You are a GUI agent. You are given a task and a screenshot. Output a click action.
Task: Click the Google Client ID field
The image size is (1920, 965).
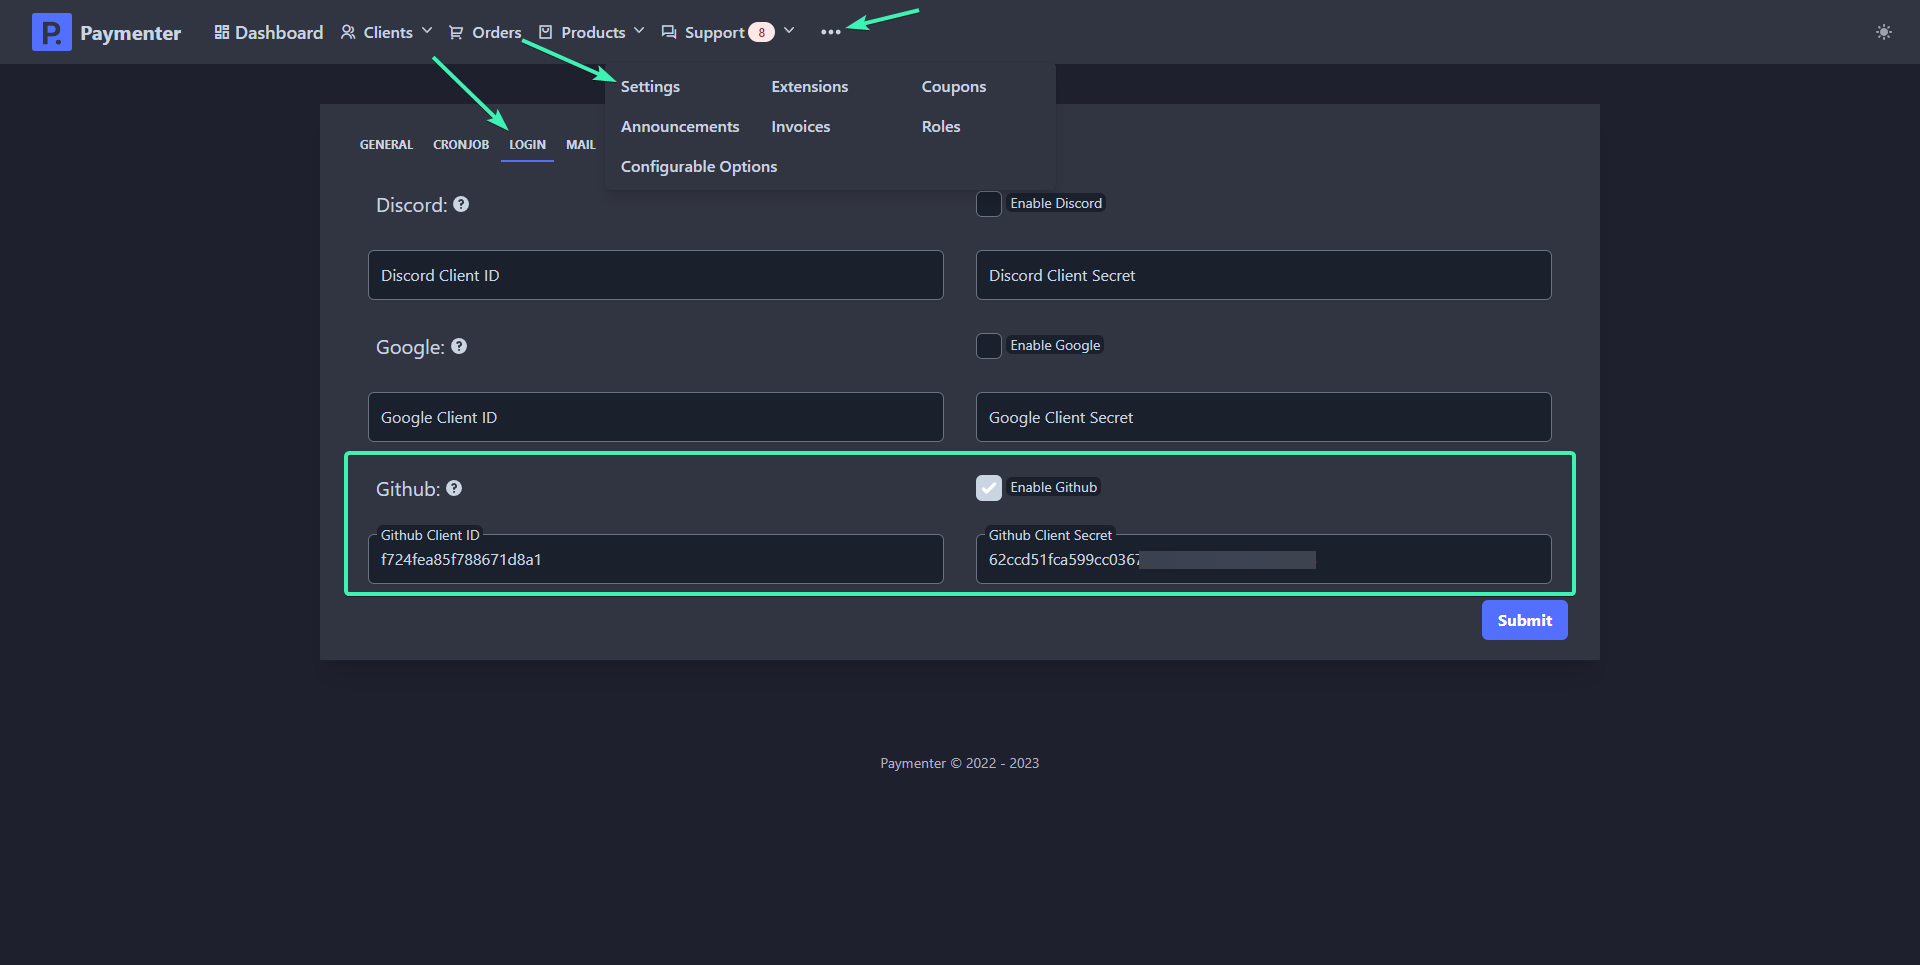656,417
